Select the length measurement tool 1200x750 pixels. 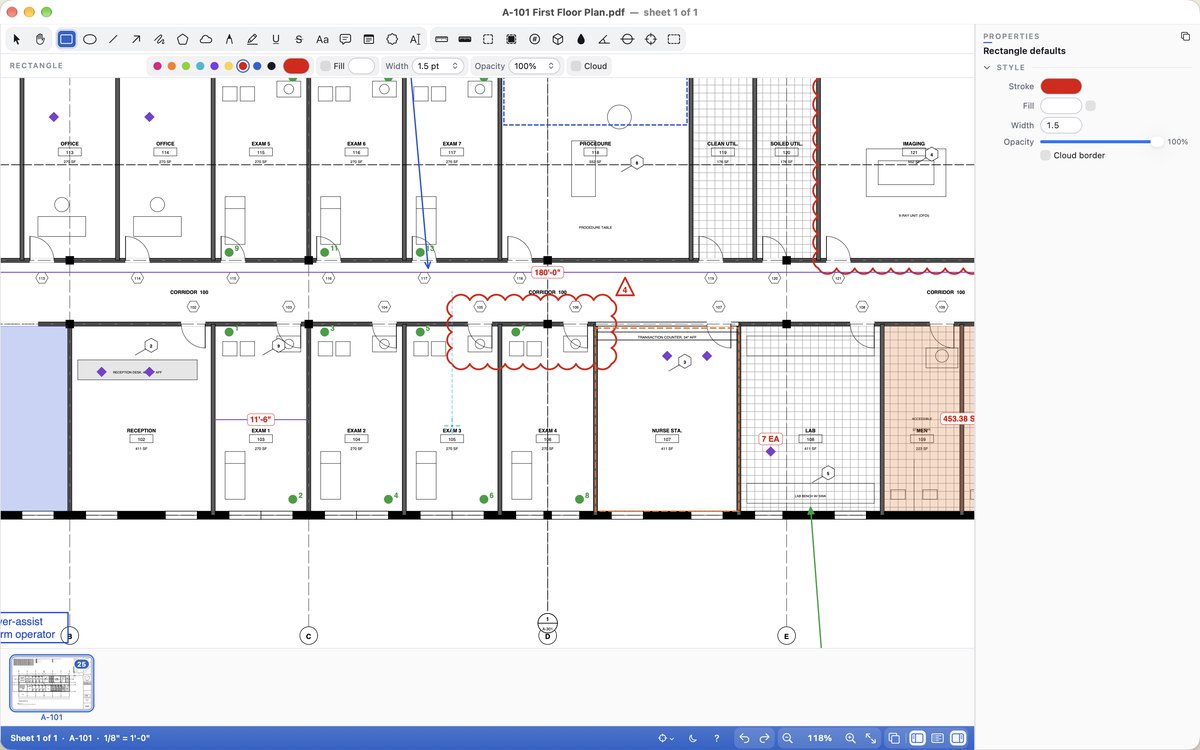[x=441, y=39]
